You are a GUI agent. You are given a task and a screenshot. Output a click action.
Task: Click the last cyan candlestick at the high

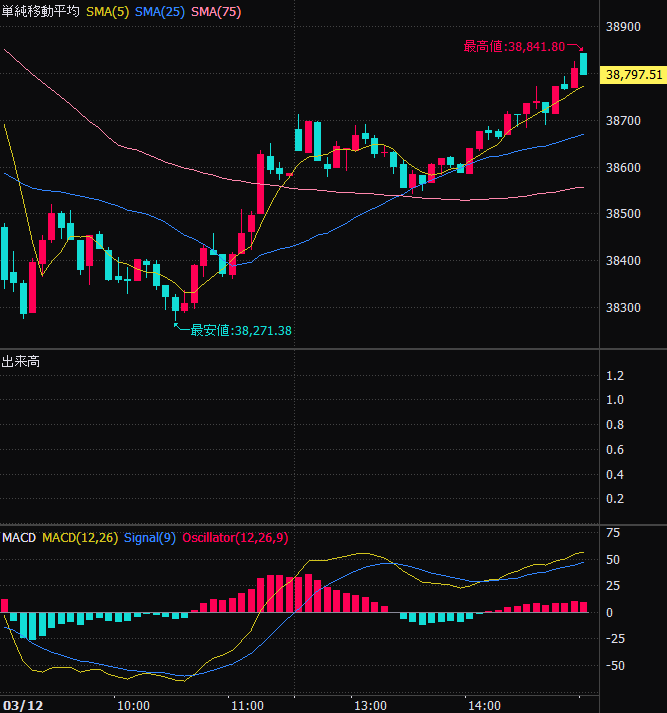[583, 64]
